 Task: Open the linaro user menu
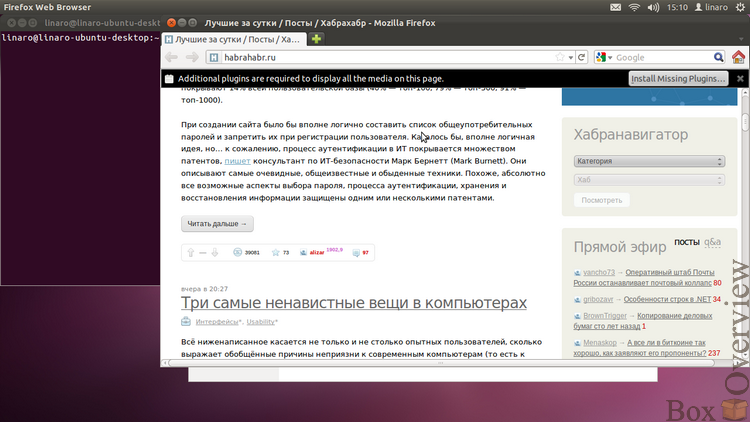[x=711, y=7]
